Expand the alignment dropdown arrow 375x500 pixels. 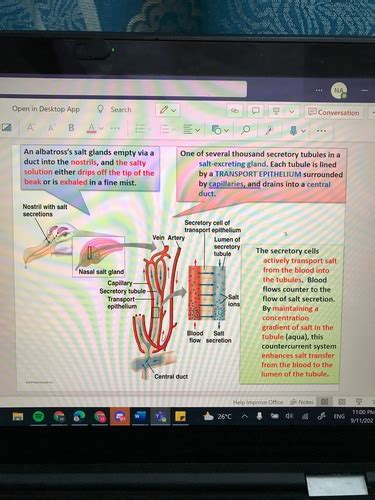point(198,130)
